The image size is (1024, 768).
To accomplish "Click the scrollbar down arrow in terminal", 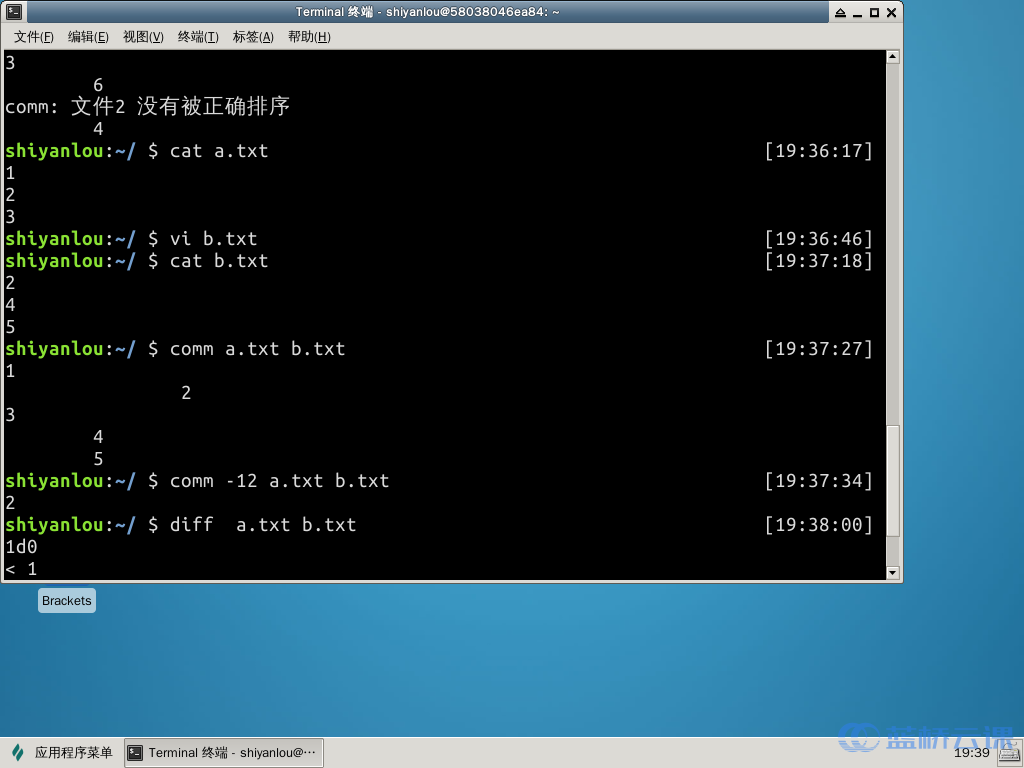I will 893,573.
